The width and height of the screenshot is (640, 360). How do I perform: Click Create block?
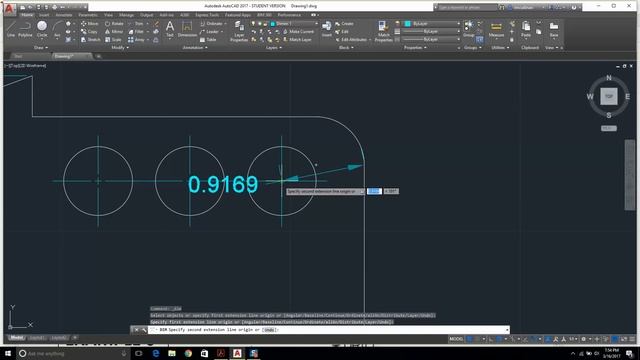click(344, 24)
